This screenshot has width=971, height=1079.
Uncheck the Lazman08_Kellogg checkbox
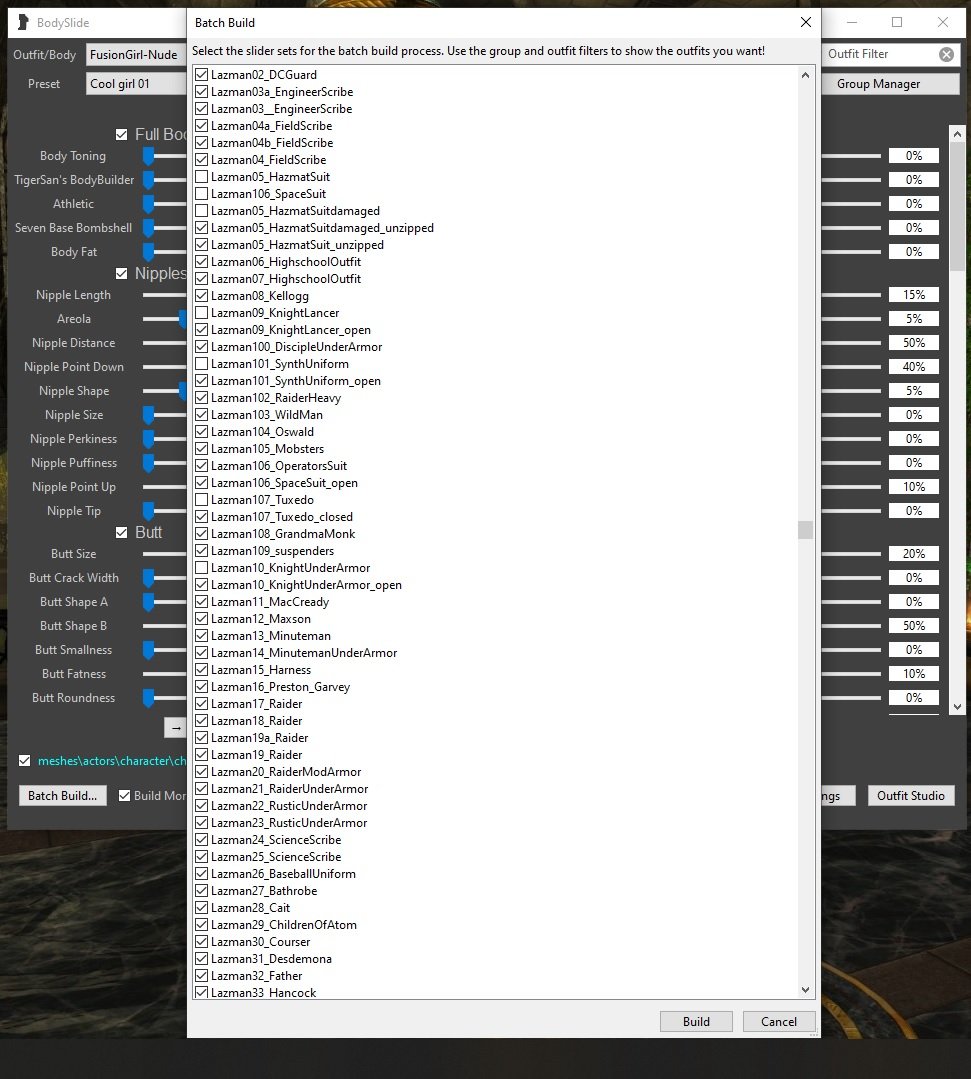[x=202, y=296]
